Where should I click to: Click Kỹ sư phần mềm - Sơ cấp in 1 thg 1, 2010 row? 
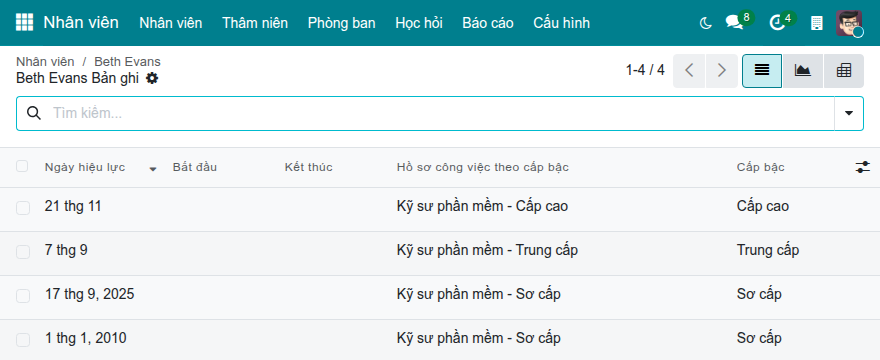coord(478,338)
